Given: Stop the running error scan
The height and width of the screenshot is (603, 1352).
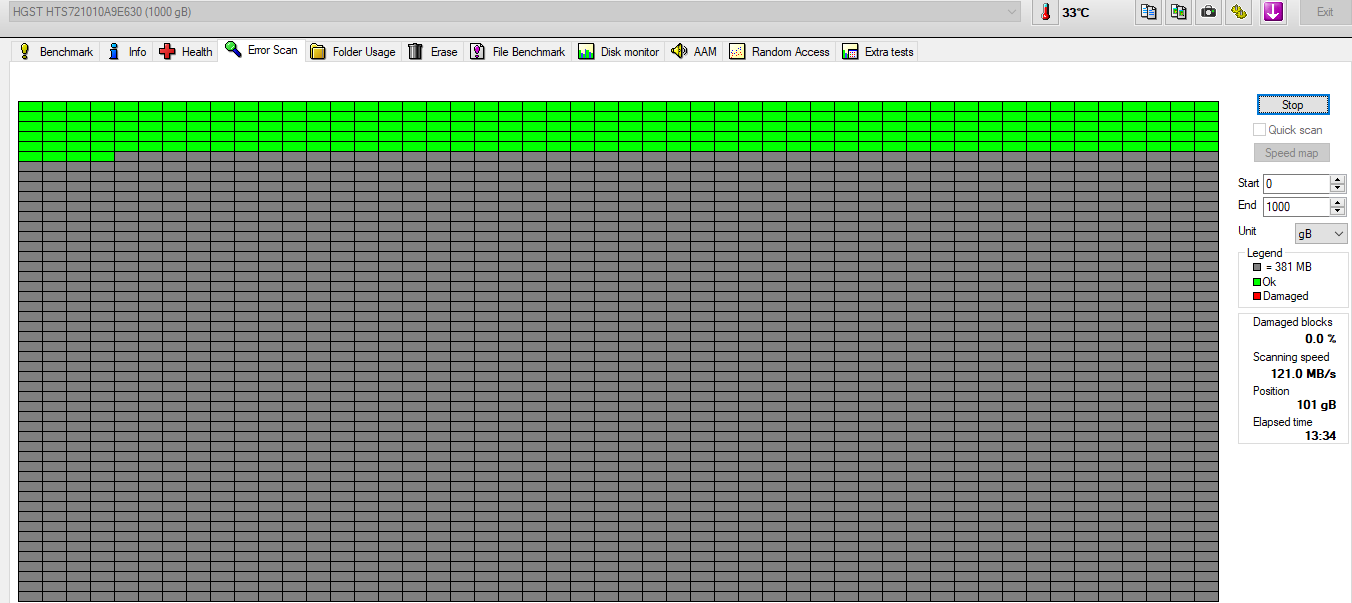Looking at the screenshot, I should [x=1292, y=104].
